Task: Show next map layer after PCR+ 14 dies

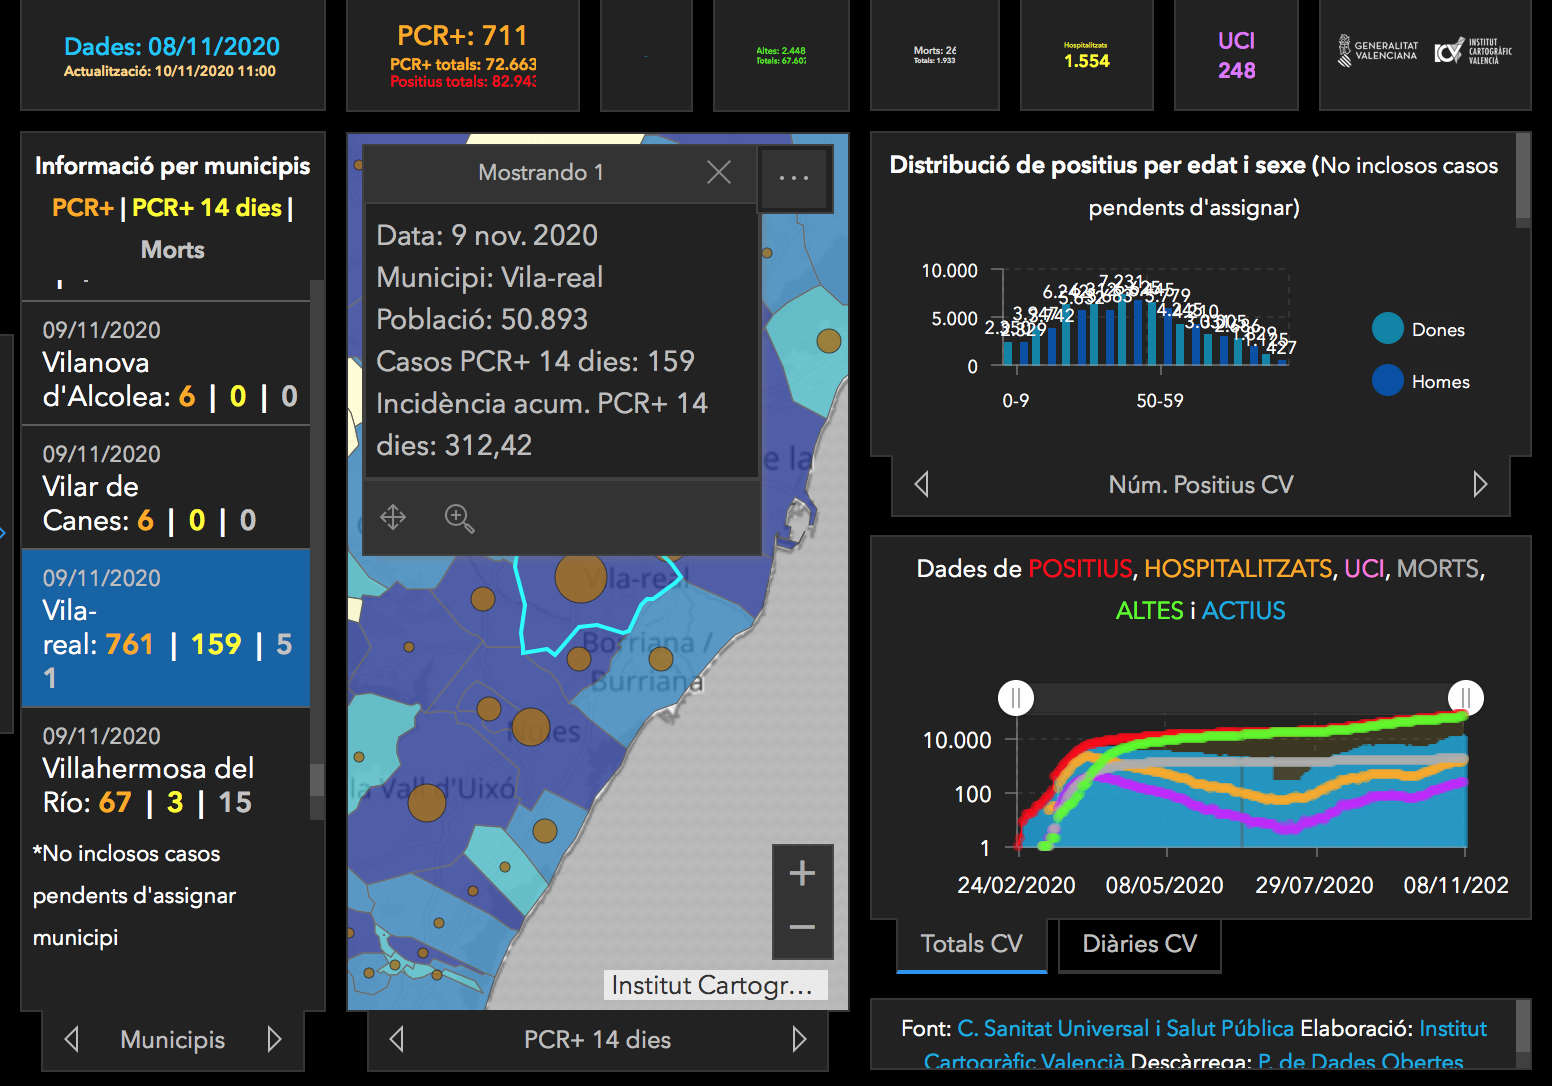Action: click(x=798, y=1039)
